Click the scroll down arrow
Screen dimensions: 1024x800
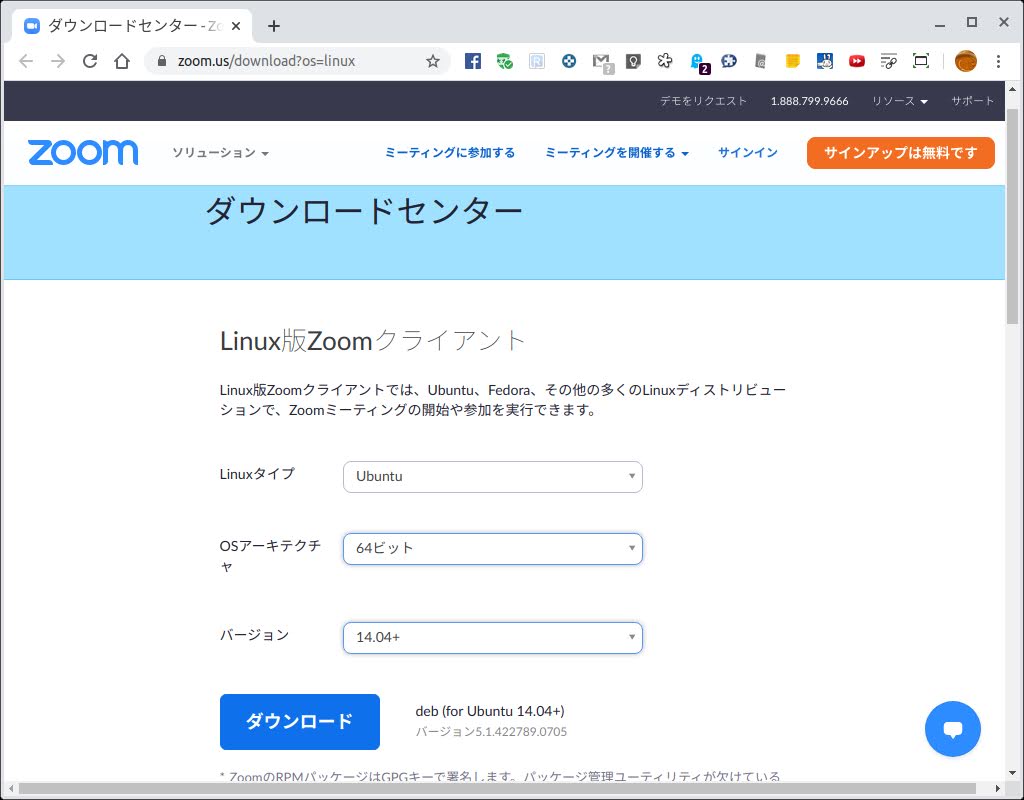click(x=1012, y=773)
